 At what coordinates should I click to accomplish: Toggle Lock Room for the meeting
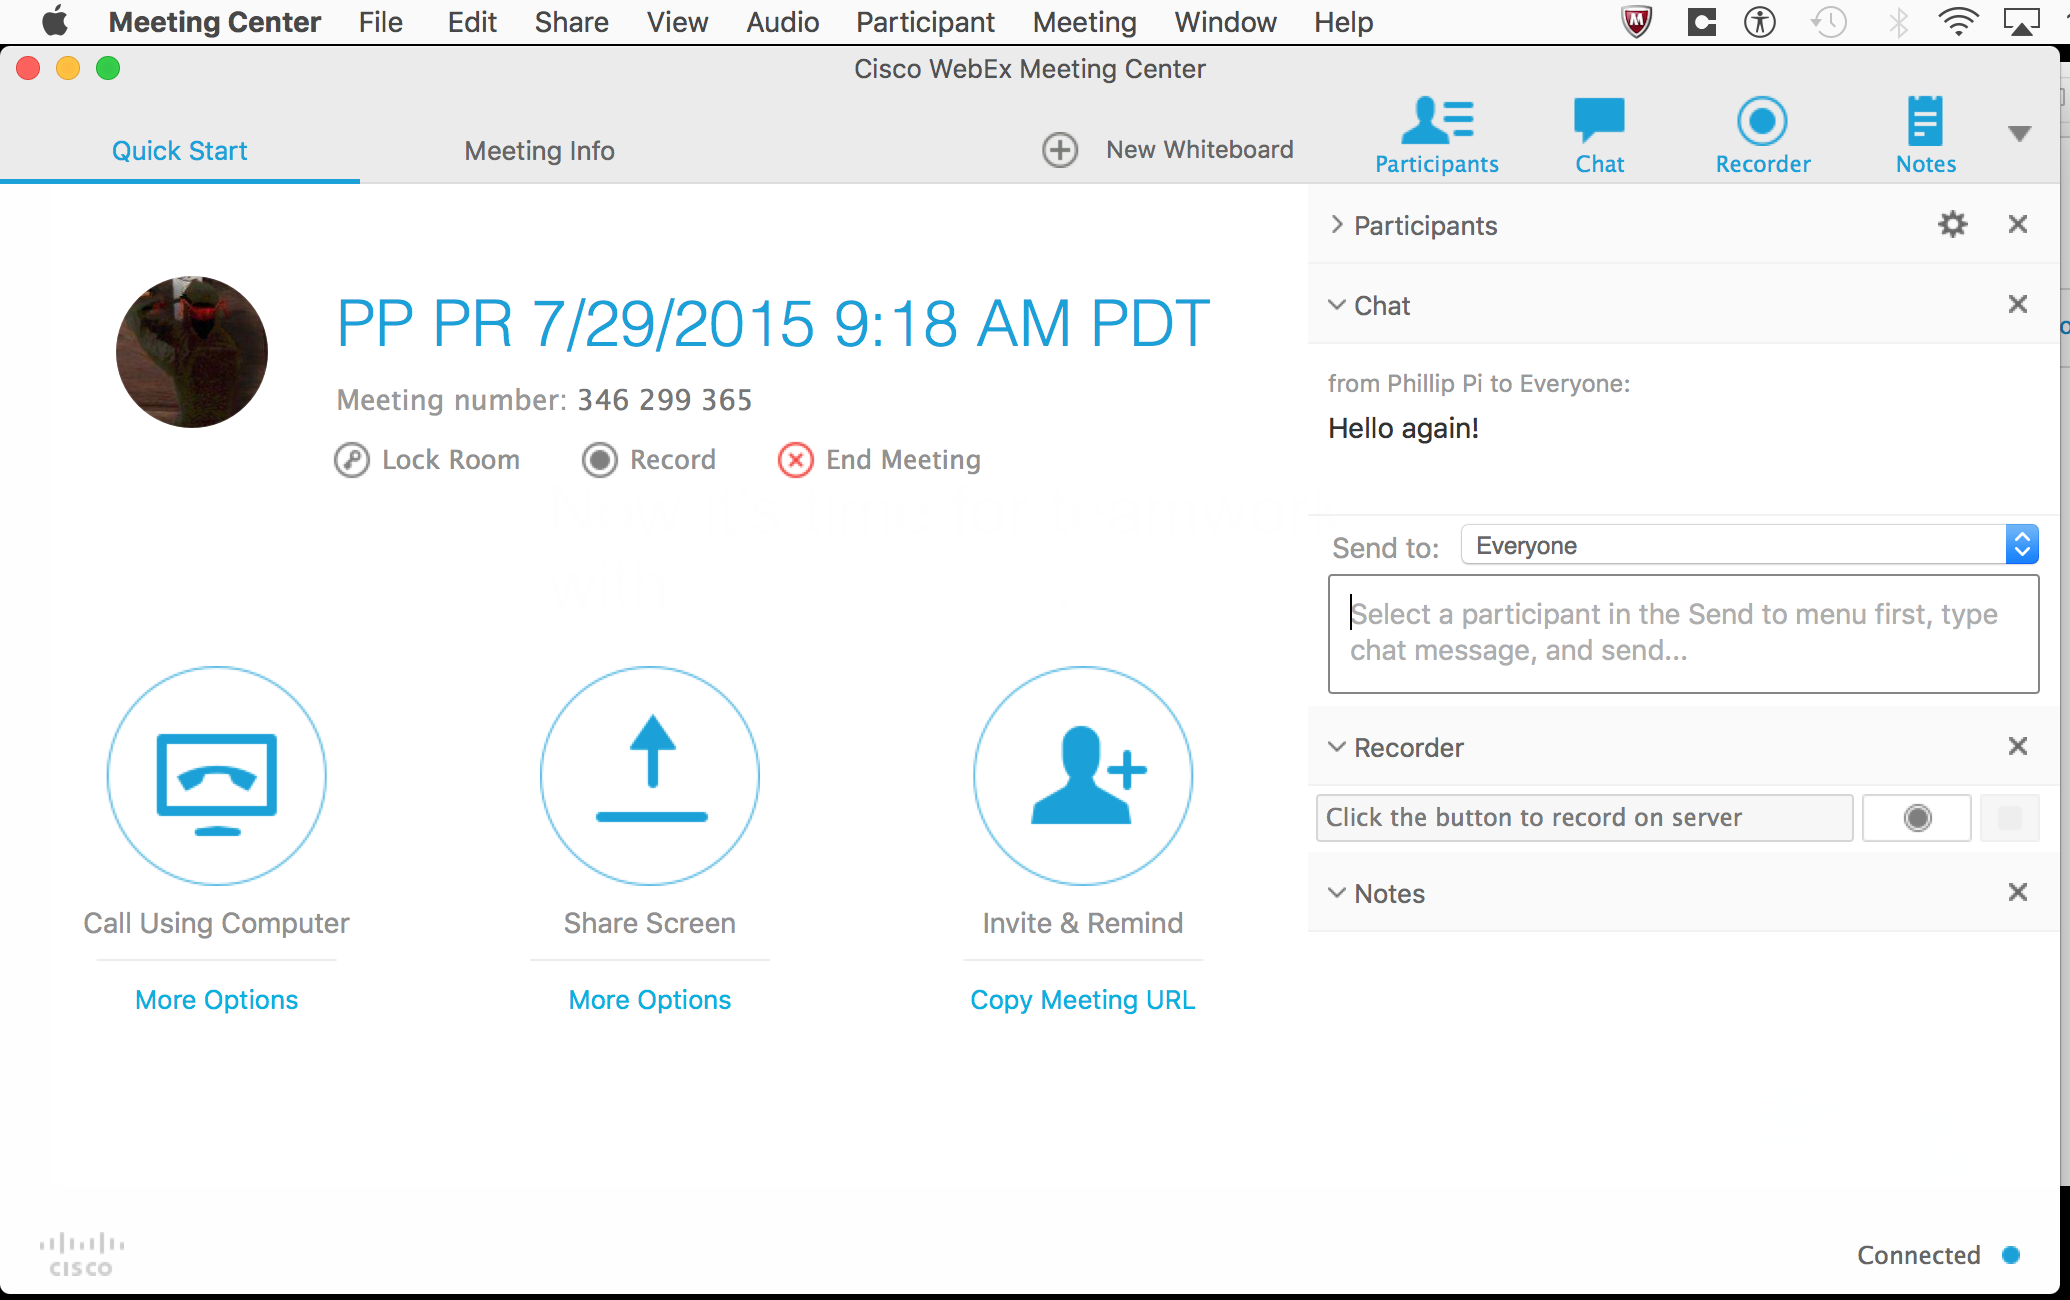click(428, 460)
